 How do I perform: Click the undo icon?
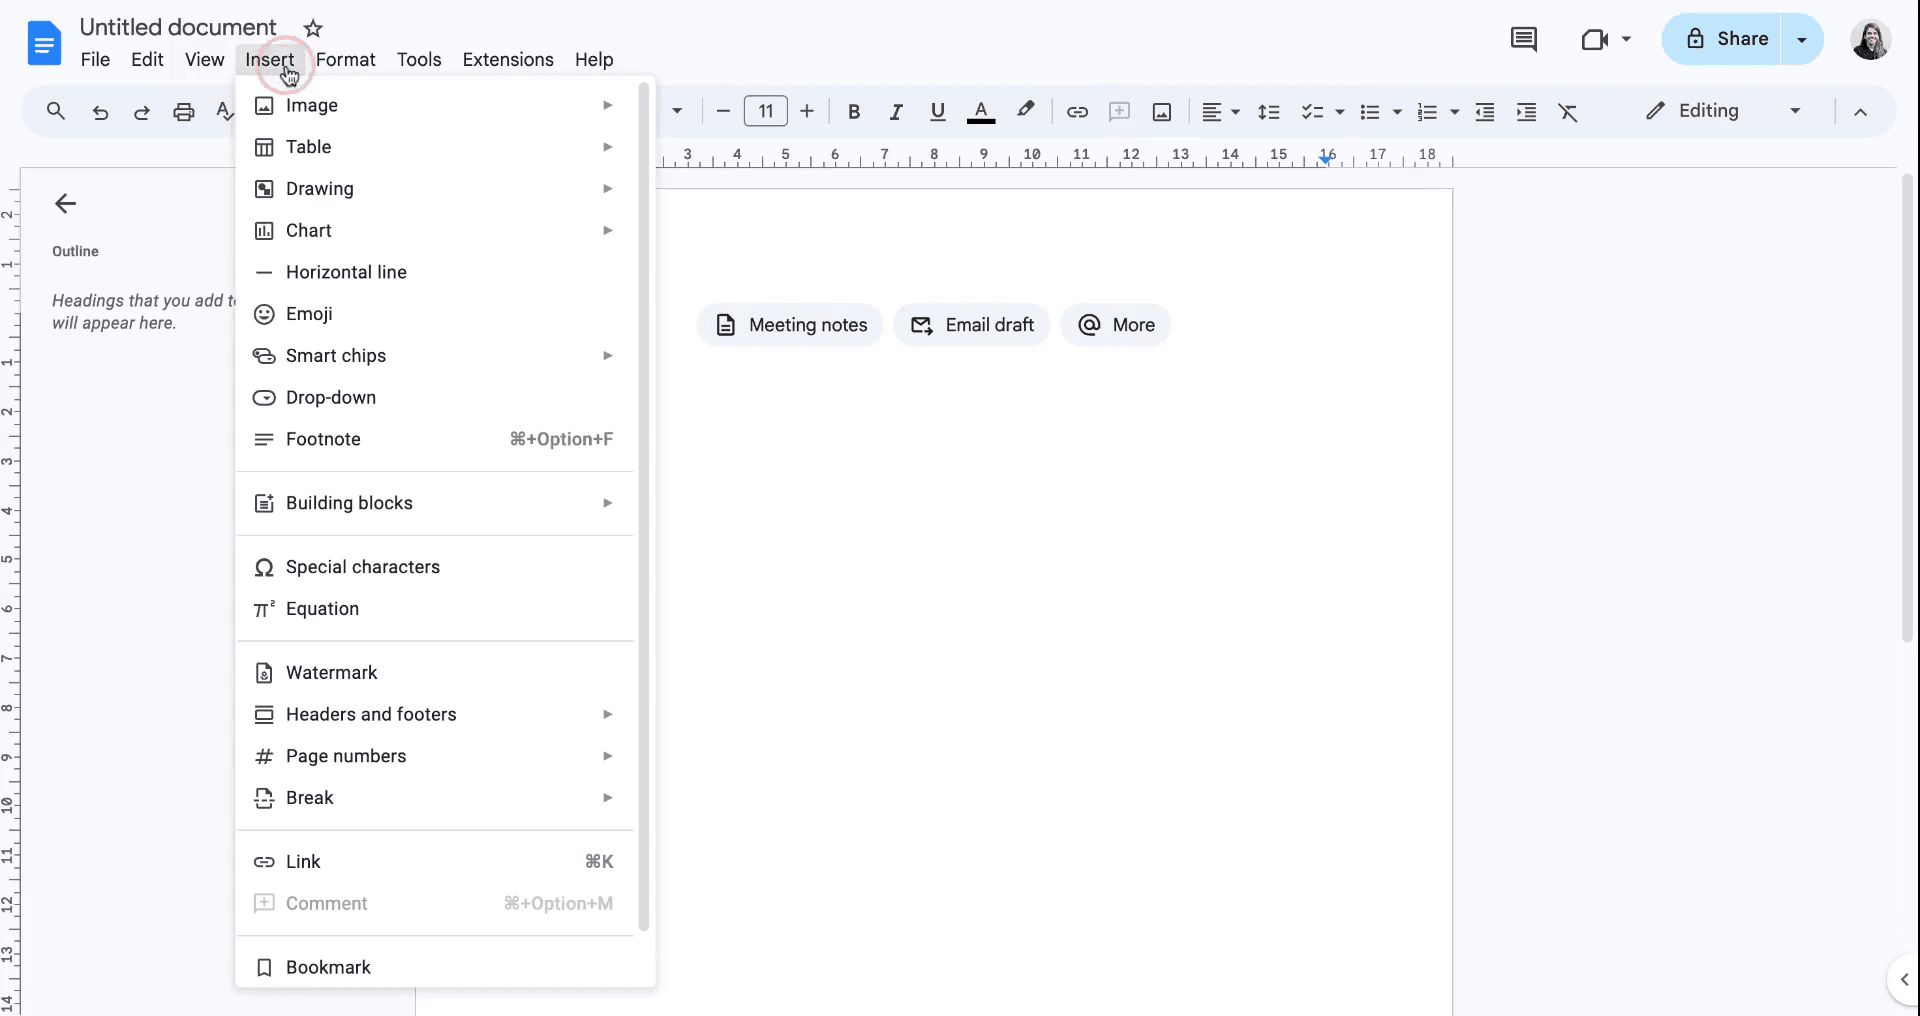(99, 111)
